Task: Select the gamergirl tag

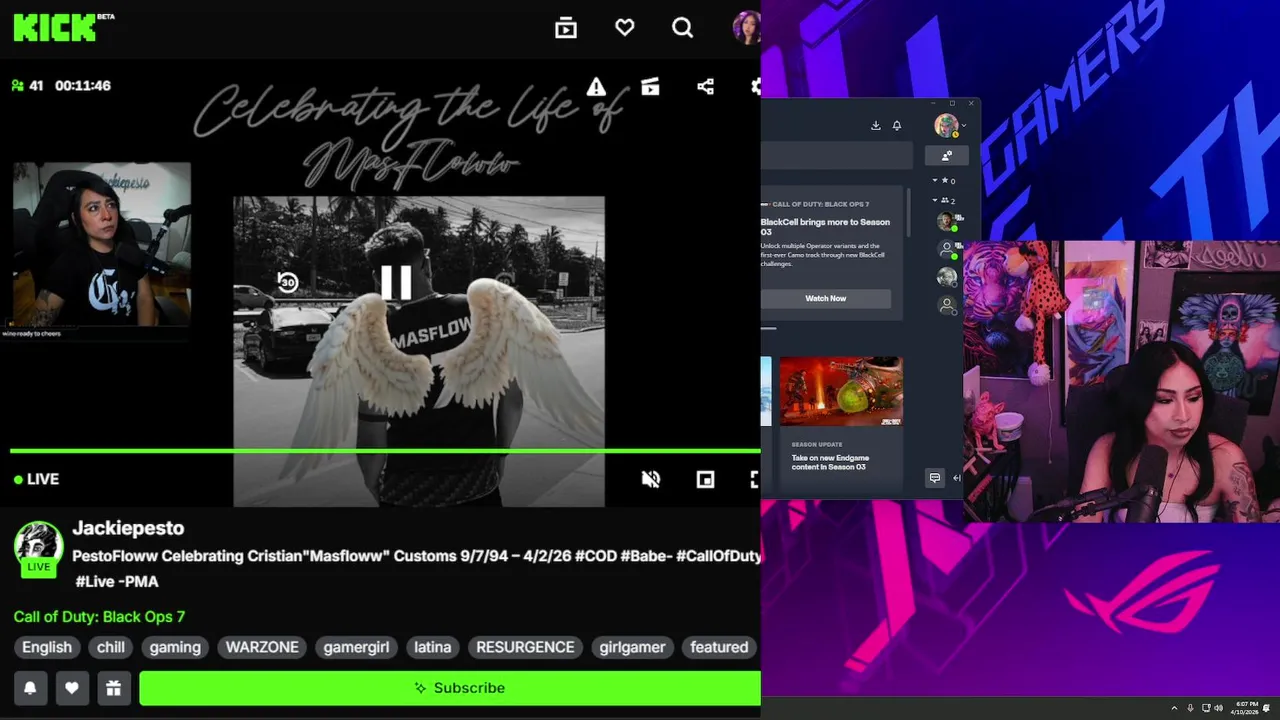Action: [x=356, y=647]
